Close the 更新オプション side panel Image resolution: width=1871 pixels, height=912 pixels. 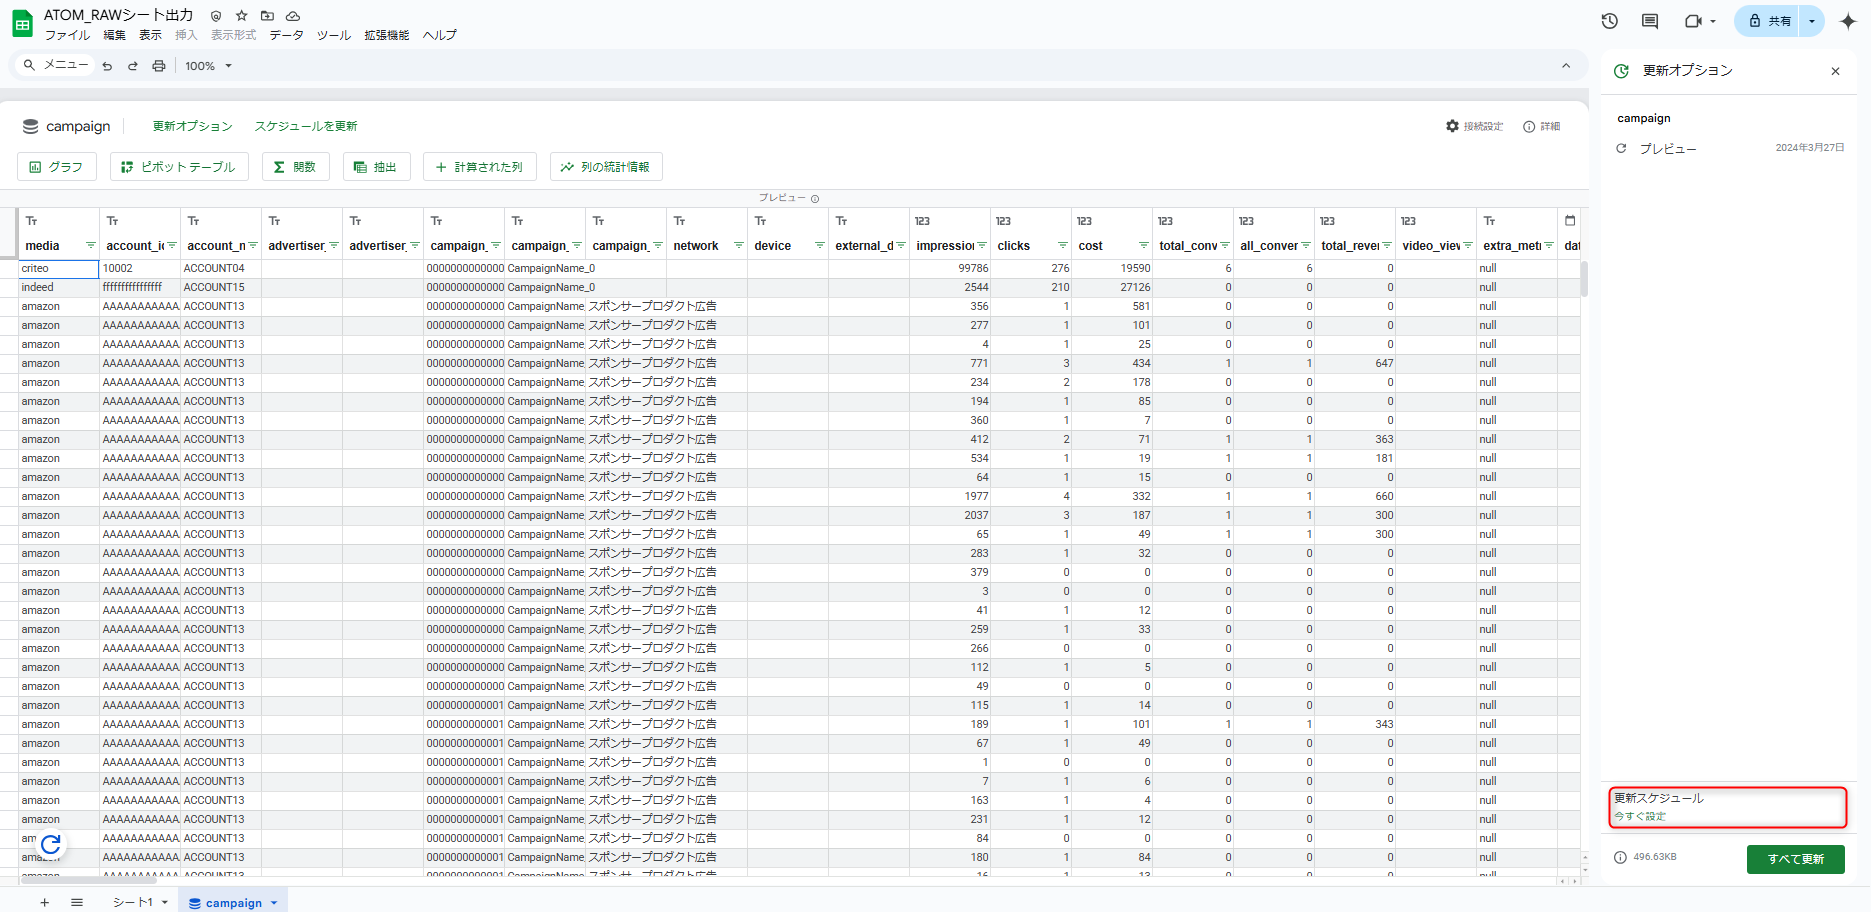[1835, 71]
